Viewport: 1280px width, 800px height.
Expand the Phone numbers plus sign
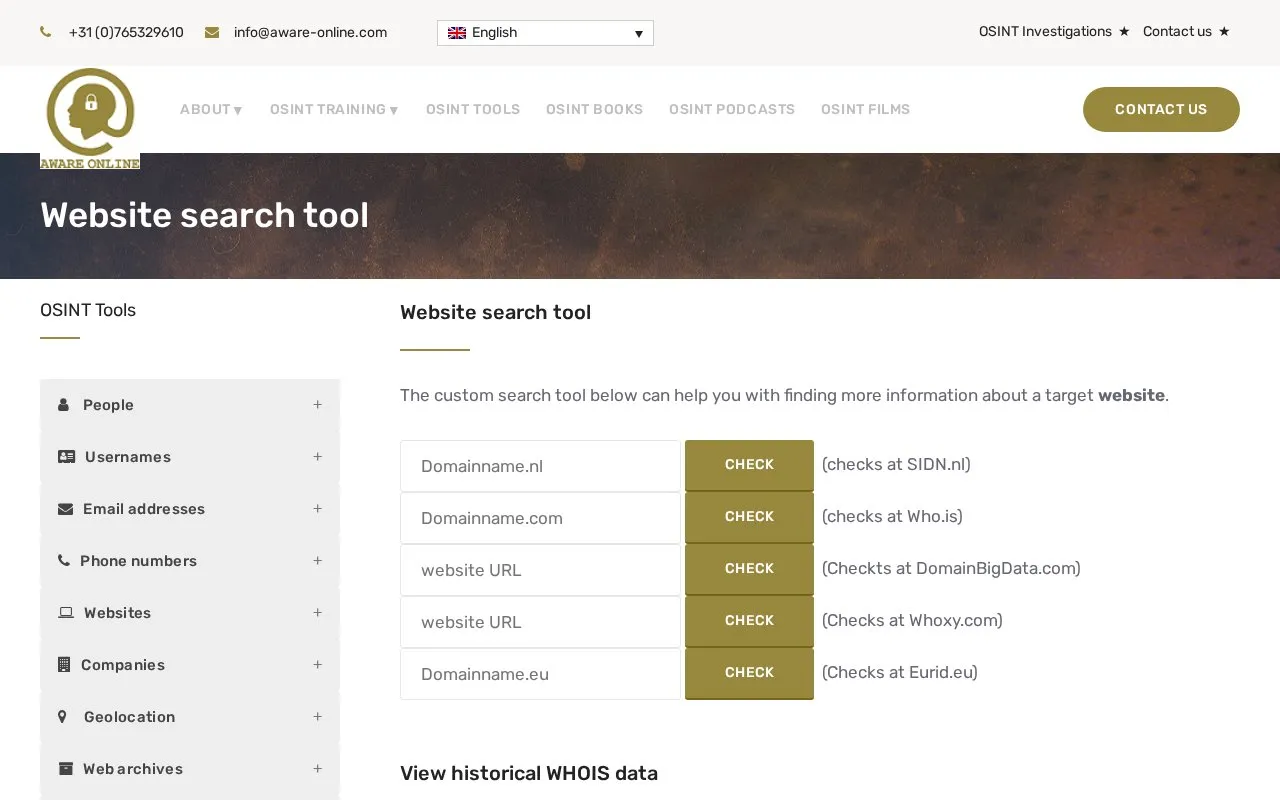[x=317, y=561]
